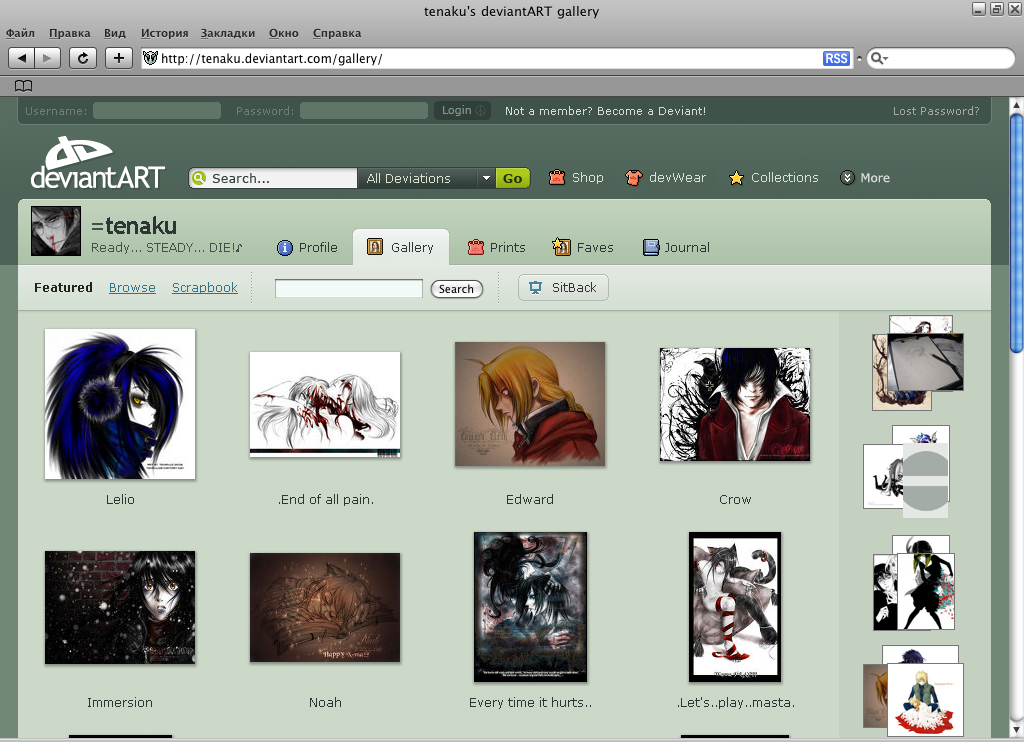This screenshot has height=742, width=1024.
Task: Click the browser Back arrow button
Action: [x=22, y=58]
